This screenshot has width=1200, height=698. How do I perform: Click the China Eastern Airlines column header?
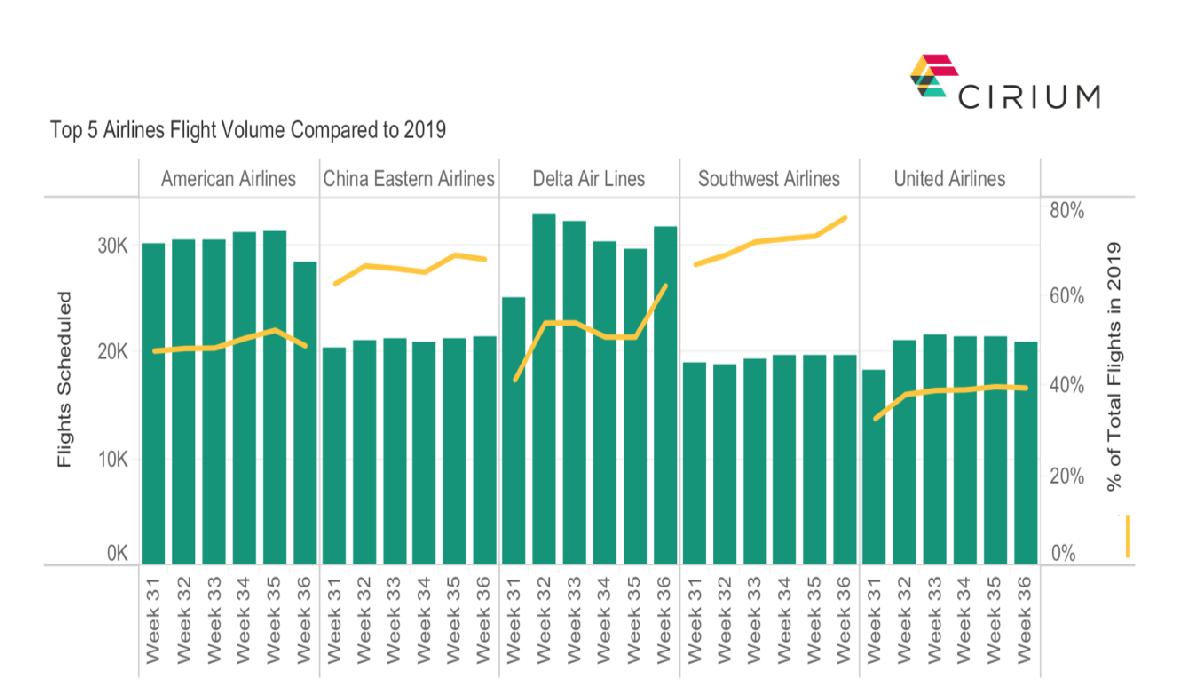(409, 179)
